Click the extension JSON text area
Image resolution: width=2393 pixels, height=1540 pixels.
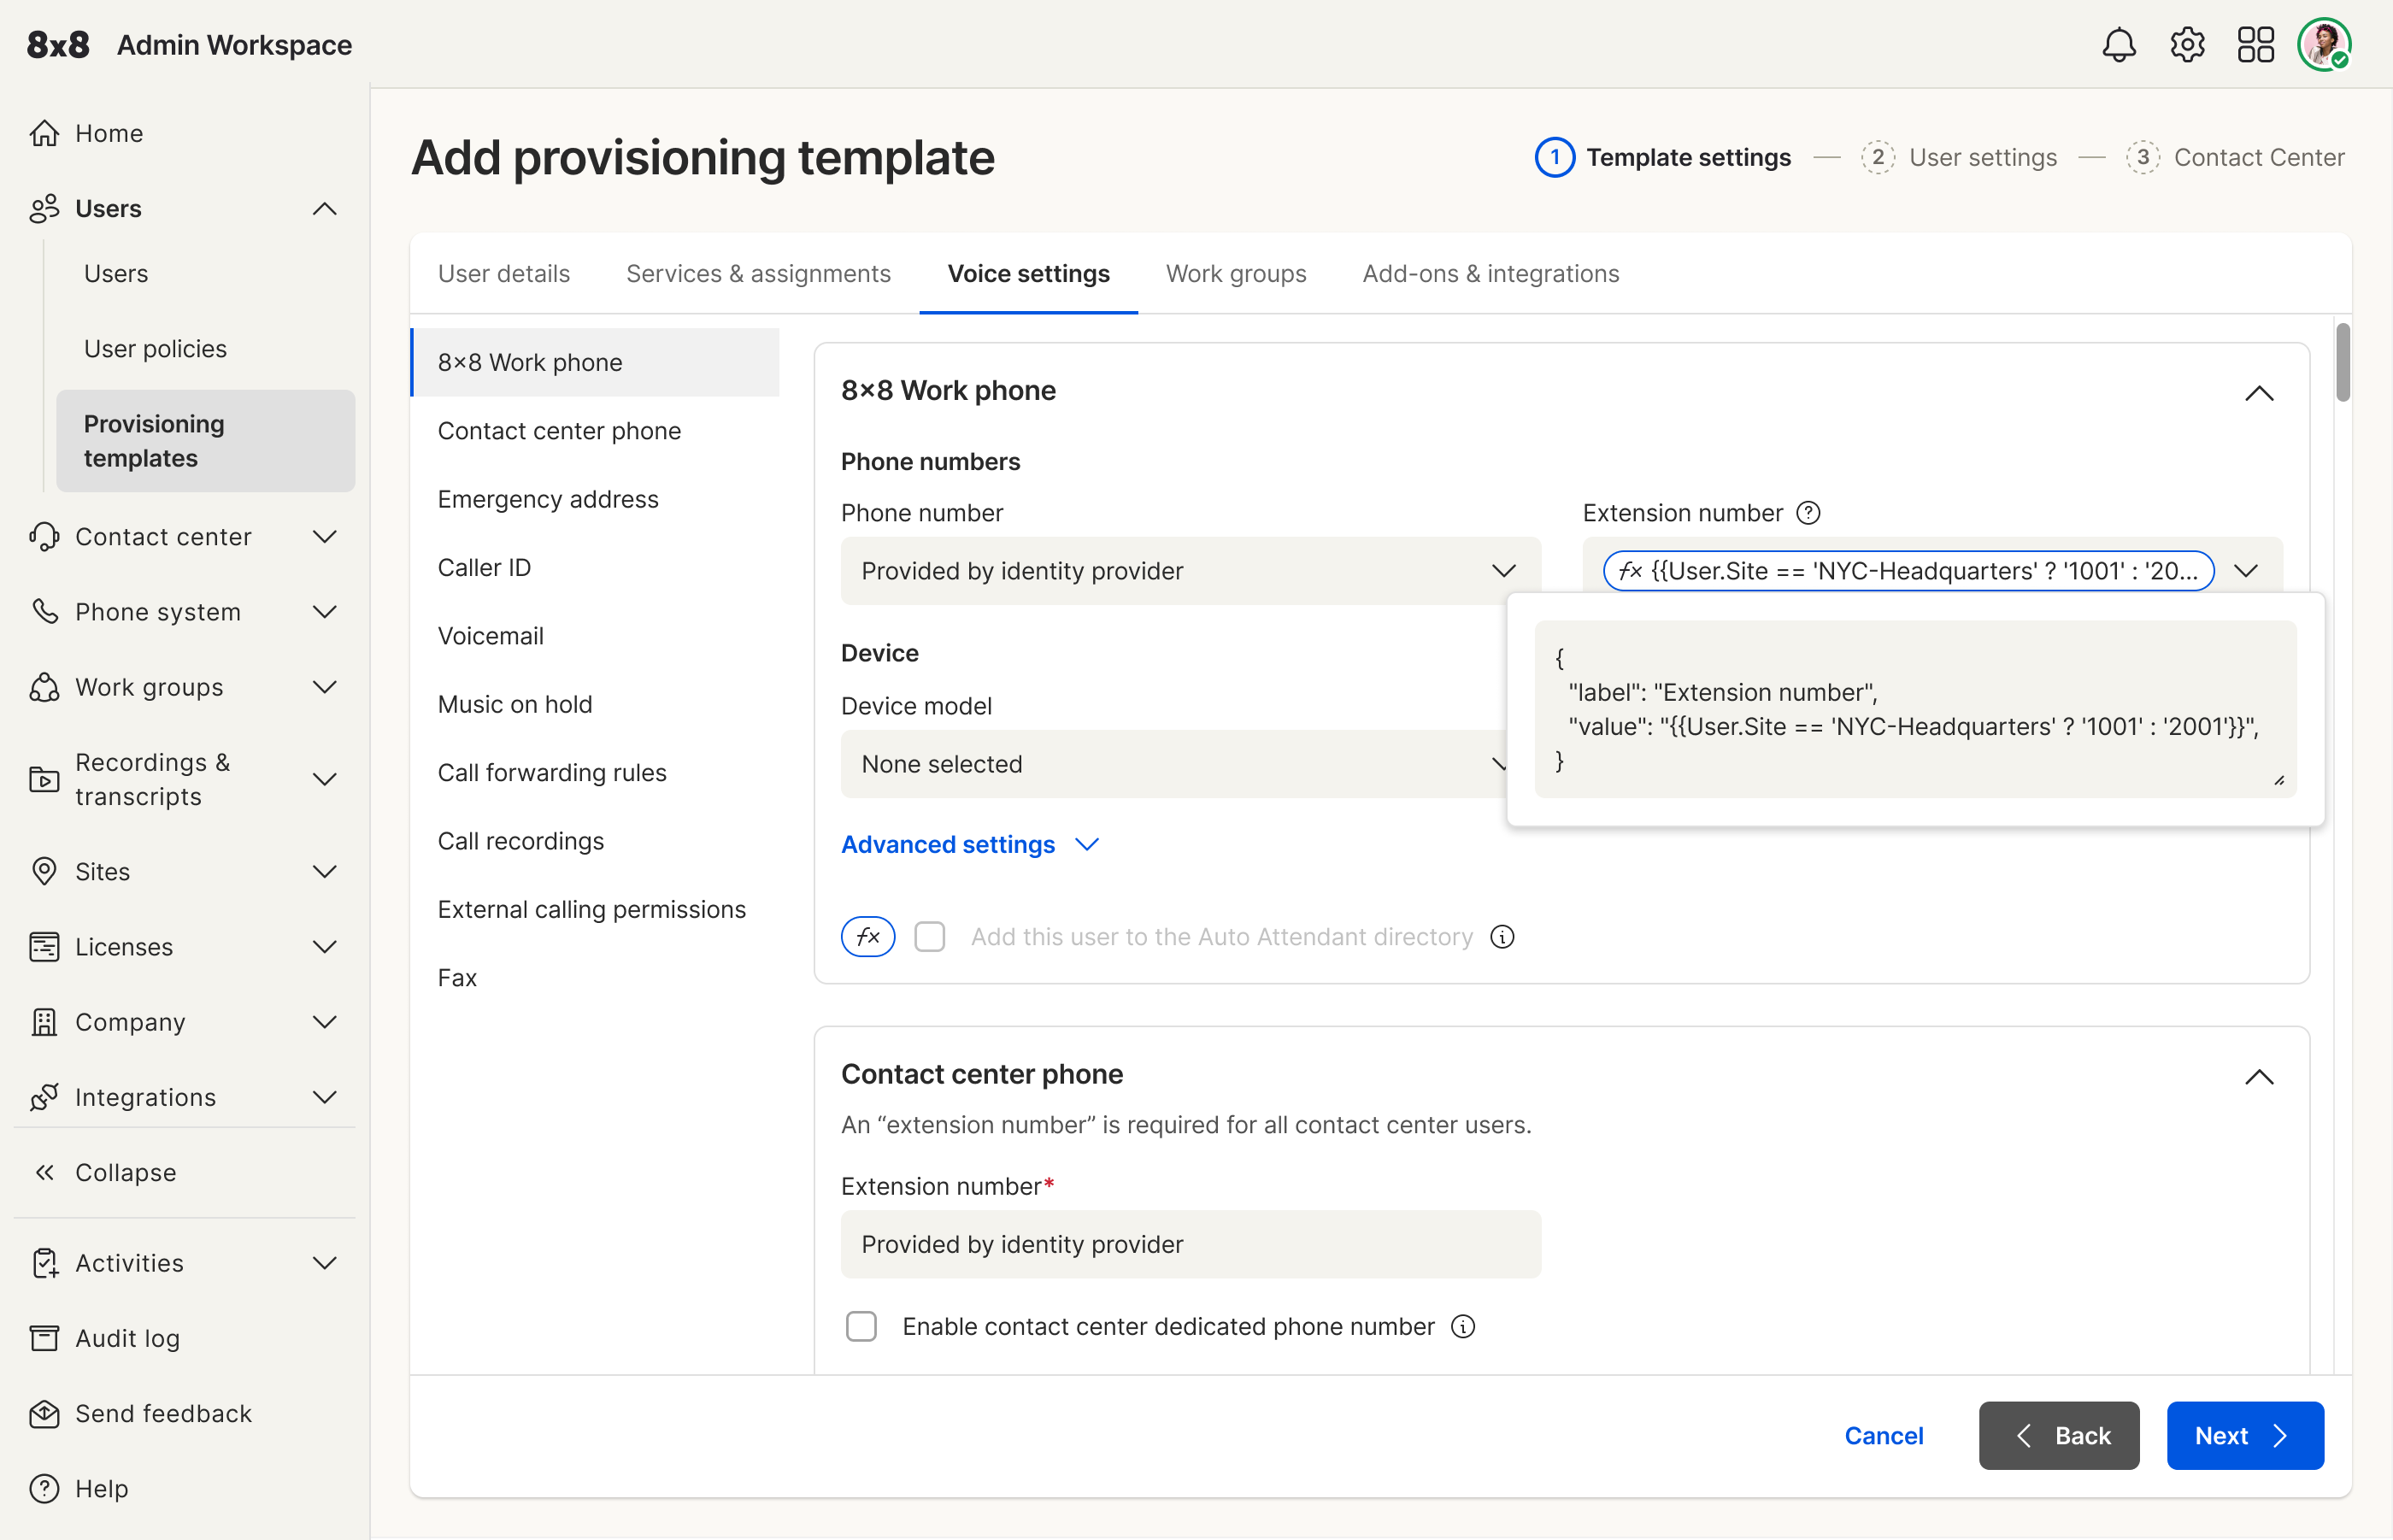1915,708
